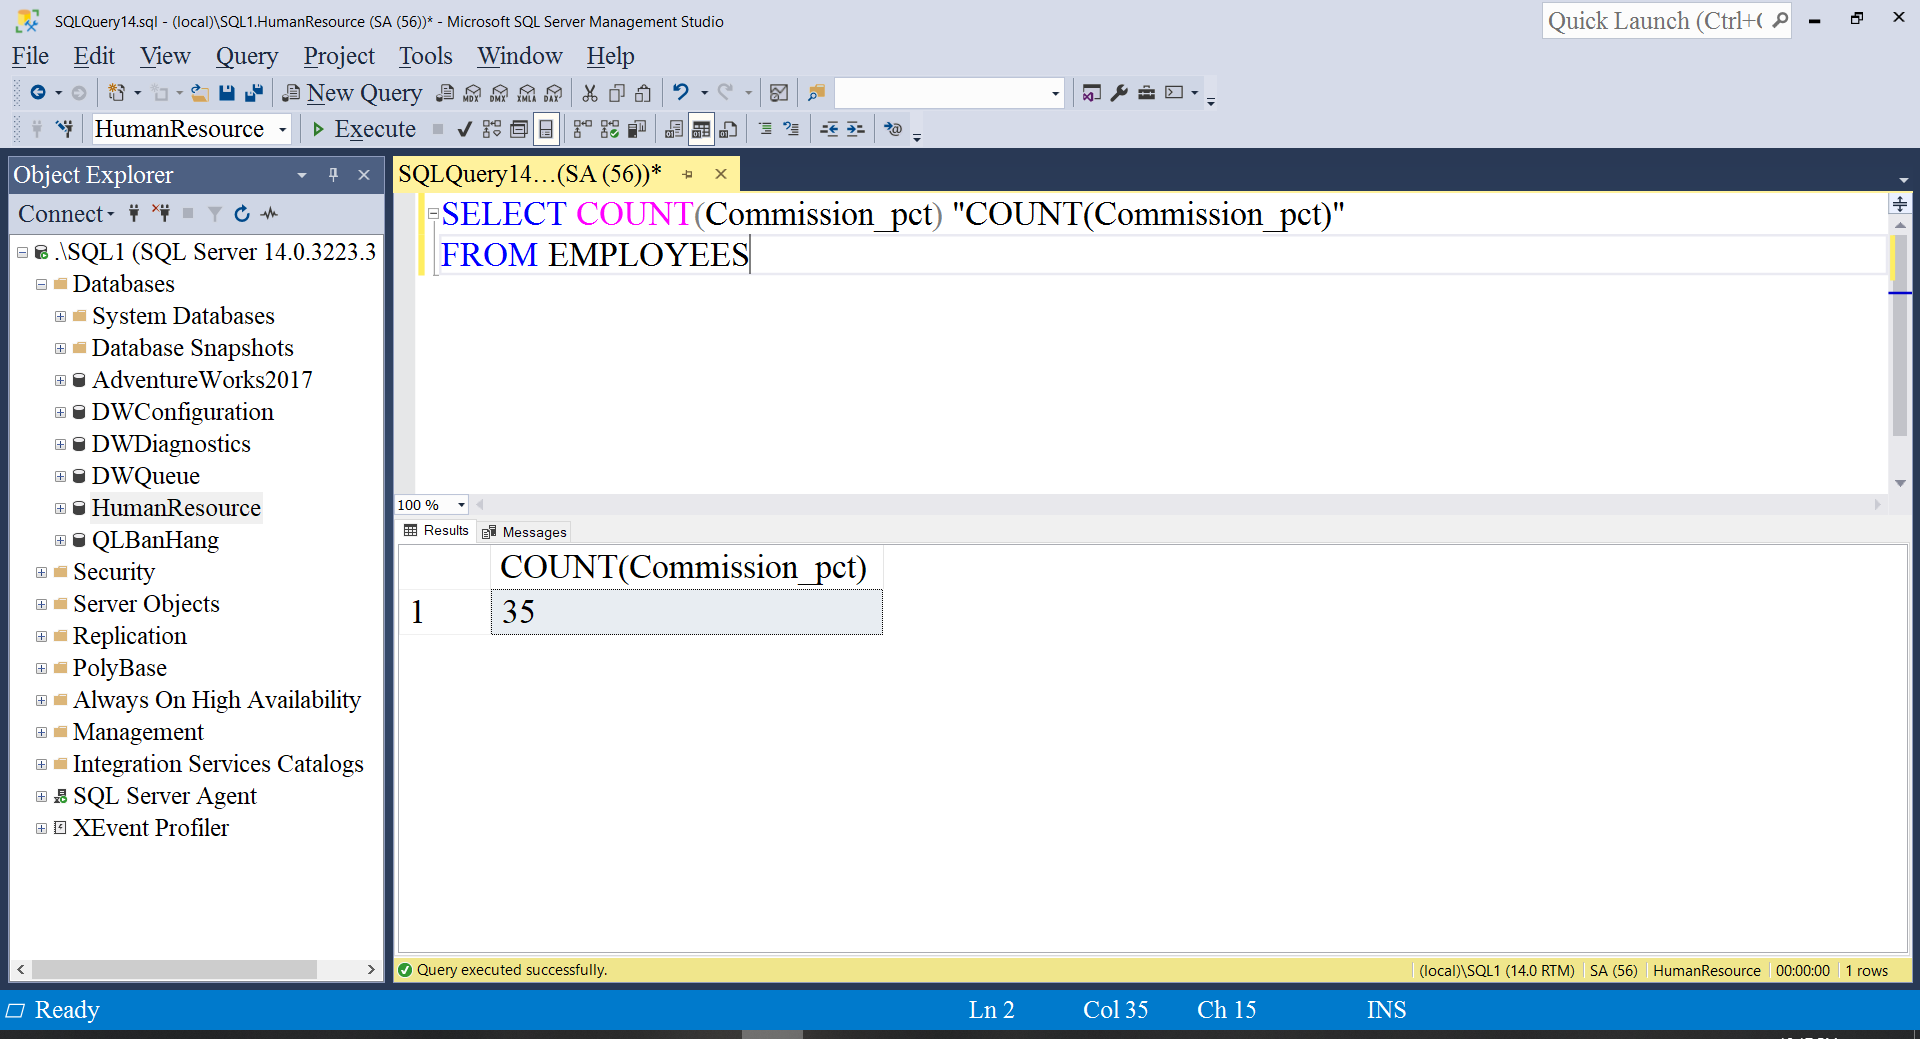Select the QLBanHang database
Viewport: 1920px width, 1039px height.
155,540
